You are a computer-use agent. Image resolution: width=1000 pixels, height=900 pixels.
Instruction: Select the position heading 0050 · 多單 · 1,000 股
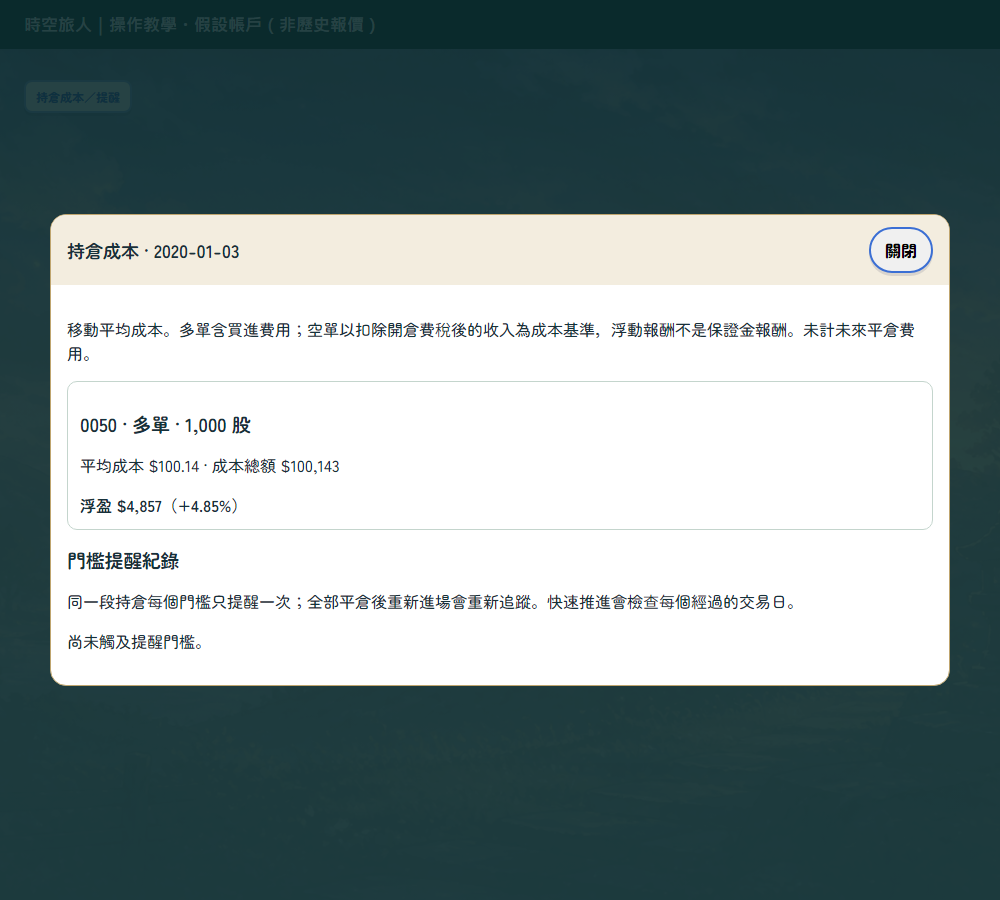pos(165,425)
